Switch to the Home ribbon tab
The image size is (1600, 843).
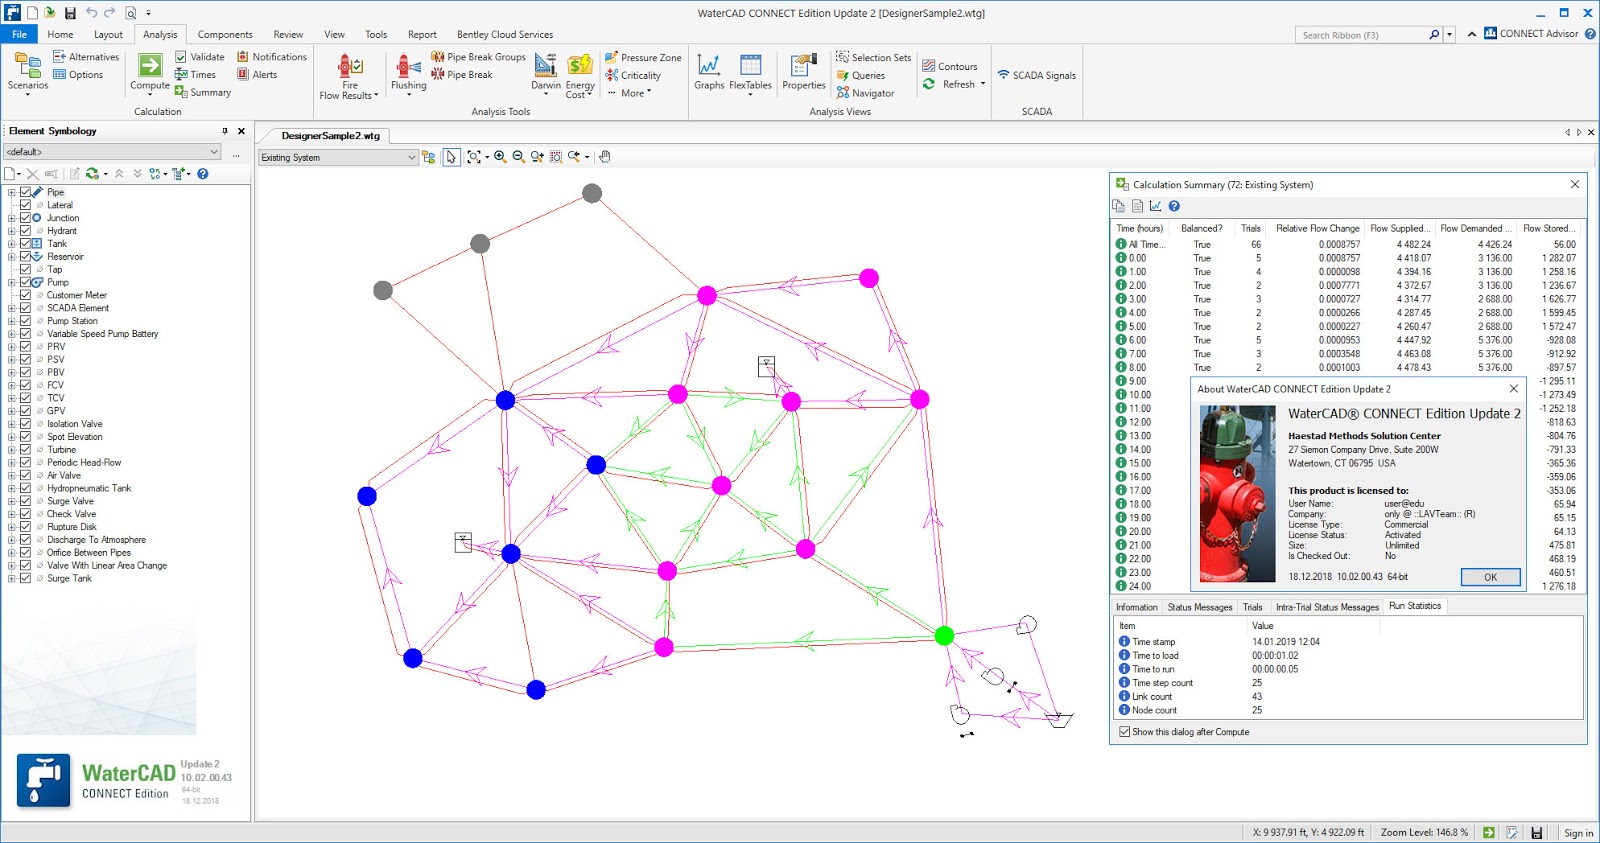tap(60, 34)
